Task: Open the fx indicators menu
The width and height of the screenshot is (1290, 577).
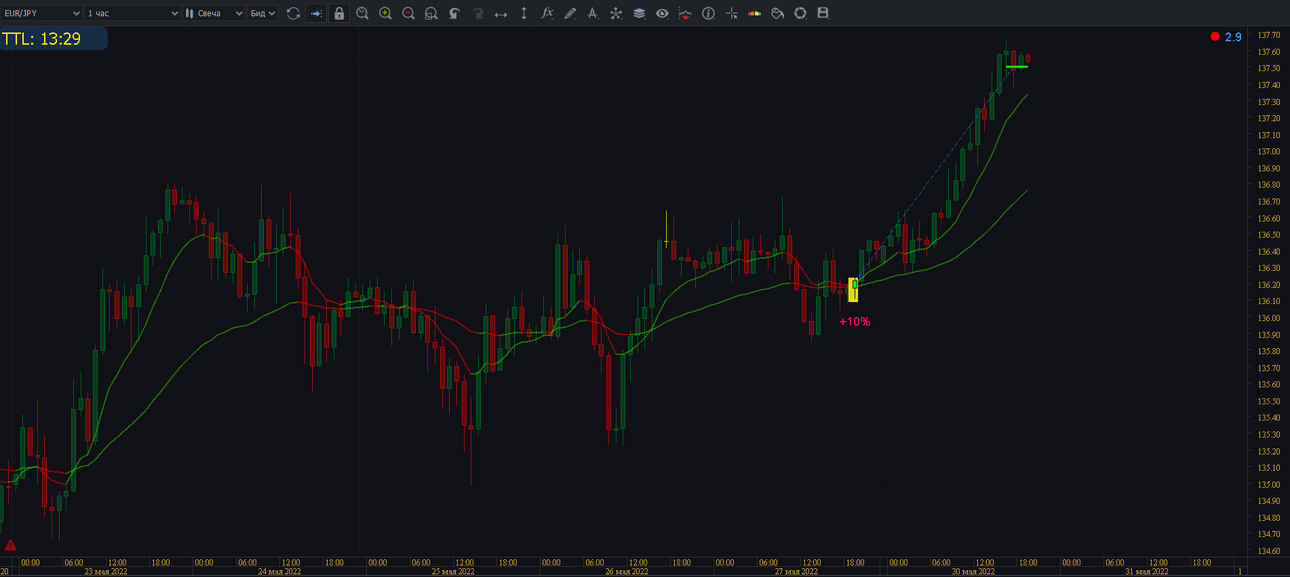Action: pyautogui.click(x=547, y=13)
